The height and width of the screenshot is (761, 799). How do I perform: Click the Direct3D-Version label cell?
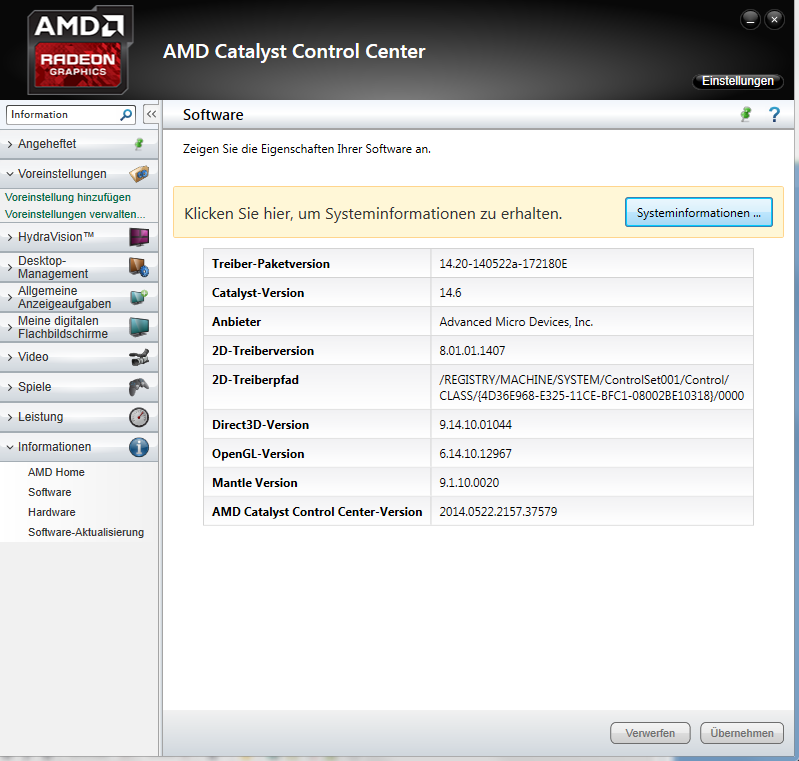(317, 425)
